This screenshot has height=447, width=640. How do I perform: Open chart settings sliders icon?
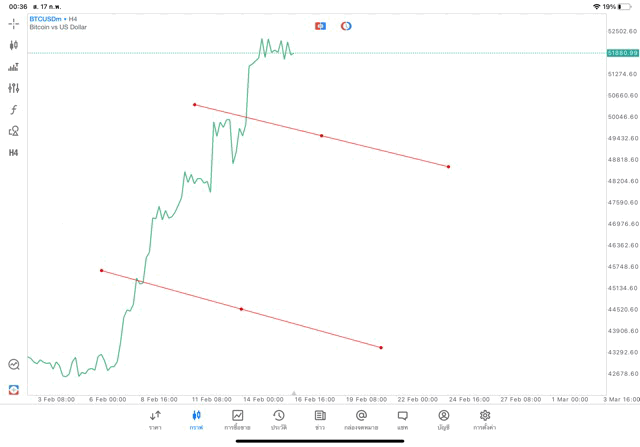click(x=14, y=88)
